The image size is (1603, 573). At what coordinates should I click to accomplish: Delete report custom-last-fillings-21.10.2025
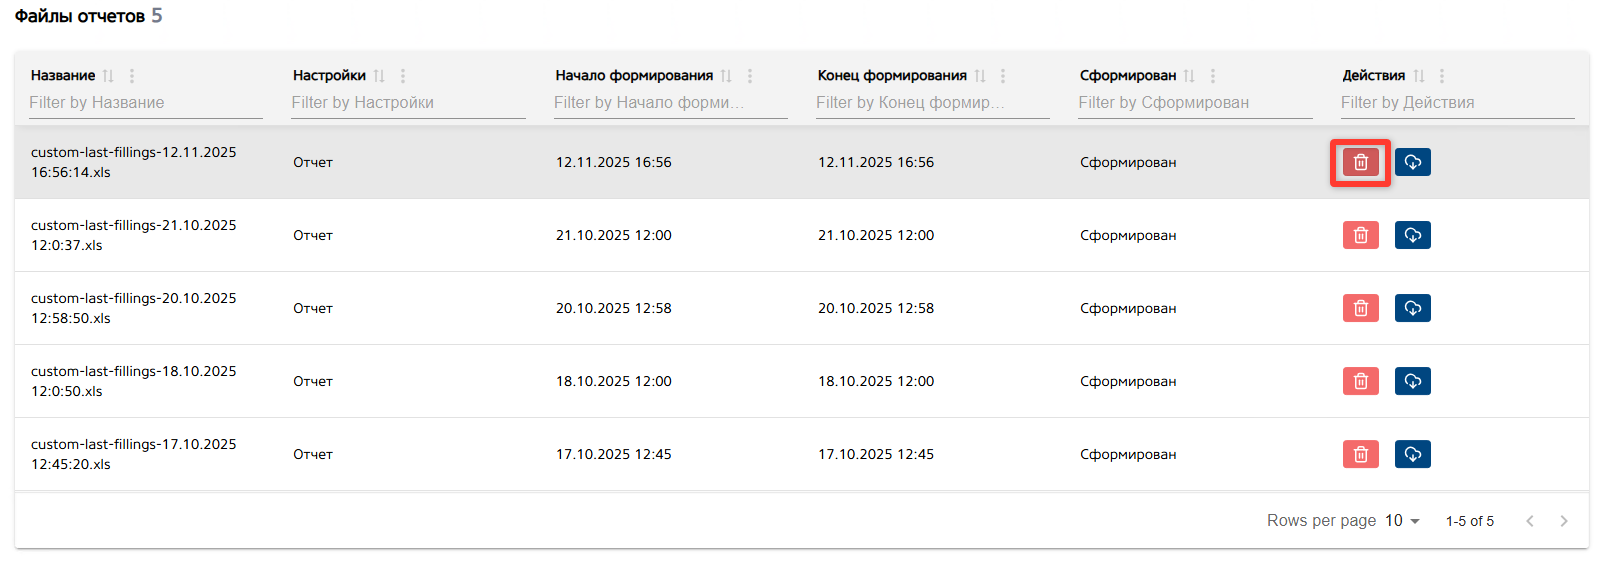[x=1360, y=235]
